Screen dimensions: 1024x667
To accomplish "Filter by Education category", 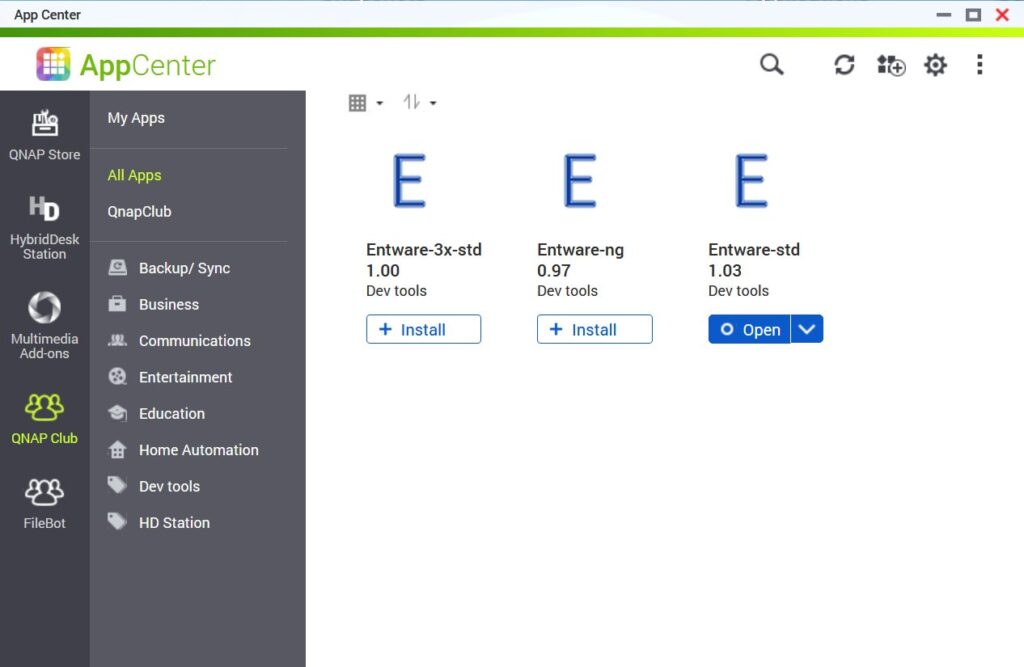I will tap(172, 414).
